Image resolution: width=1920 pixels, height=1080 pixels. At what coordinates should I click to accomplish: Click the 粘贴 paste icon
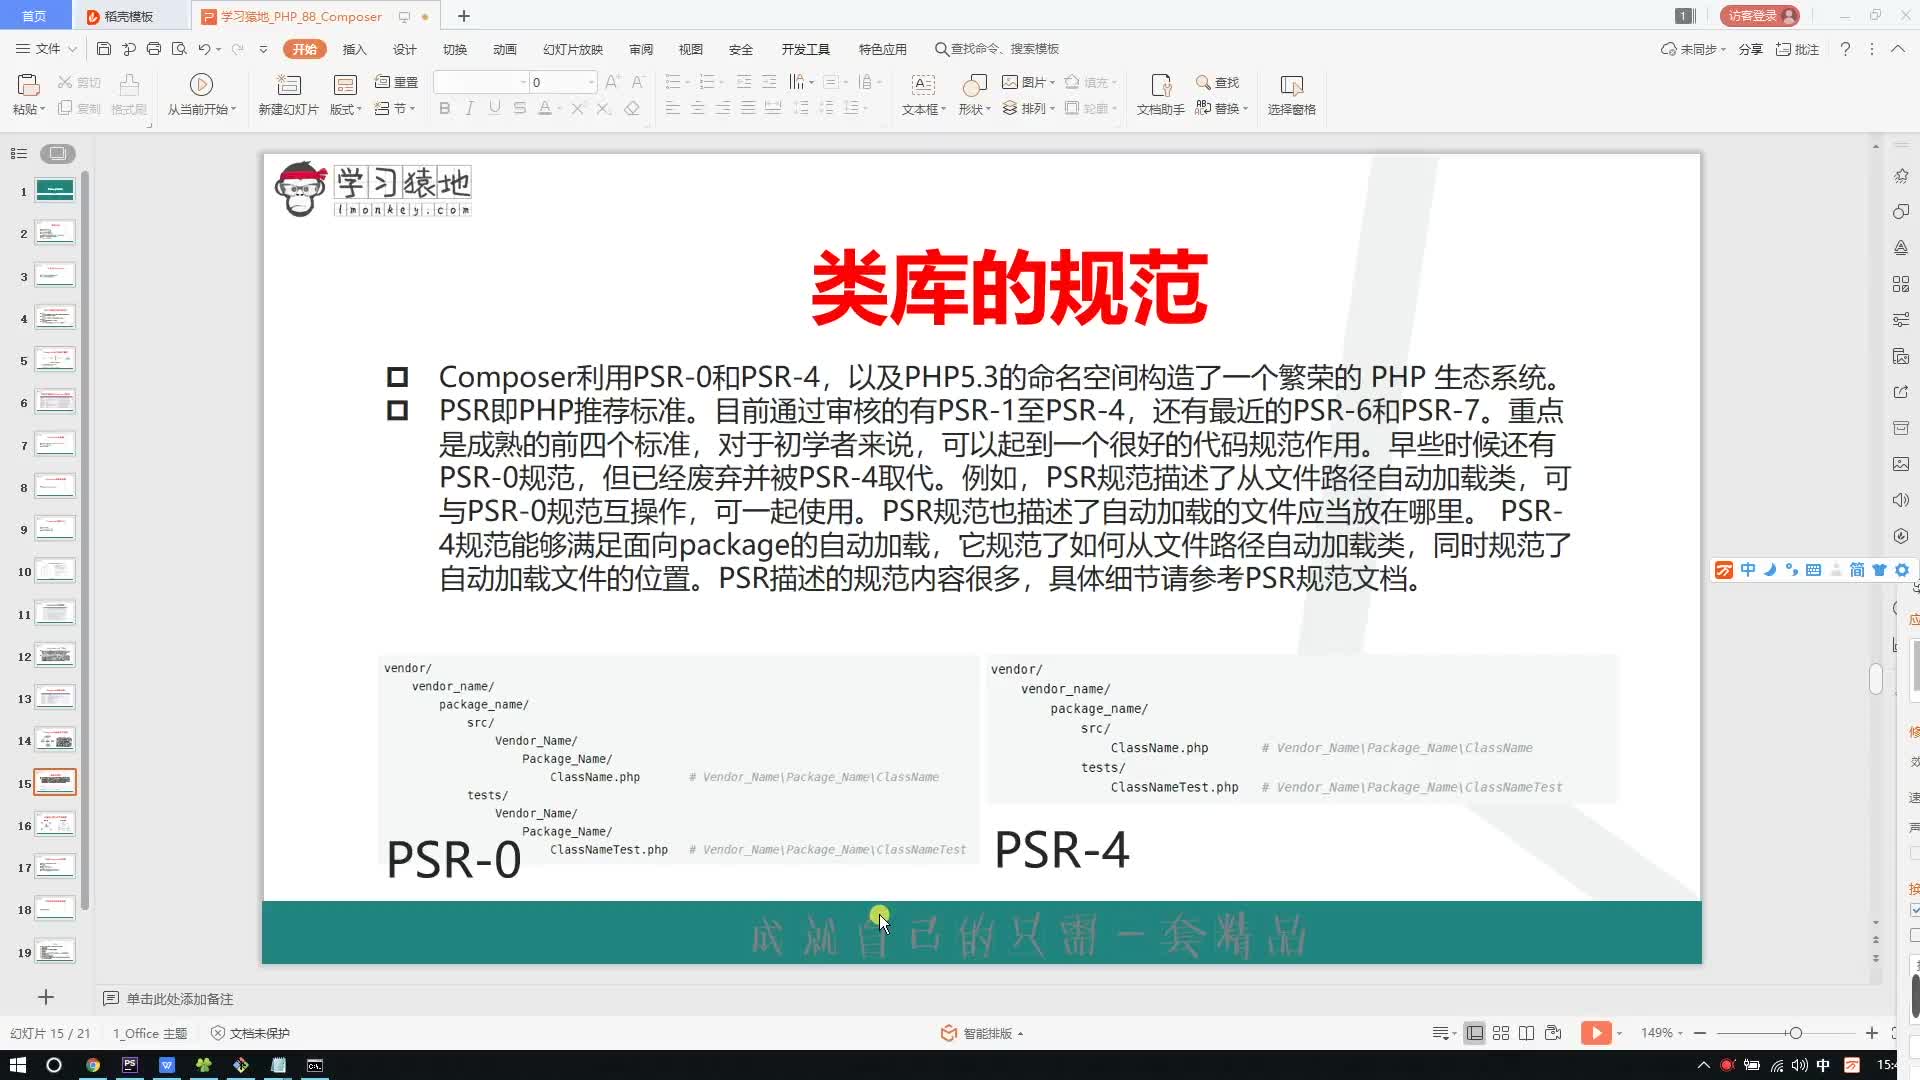pyautogui.click(x=28, y=95)
